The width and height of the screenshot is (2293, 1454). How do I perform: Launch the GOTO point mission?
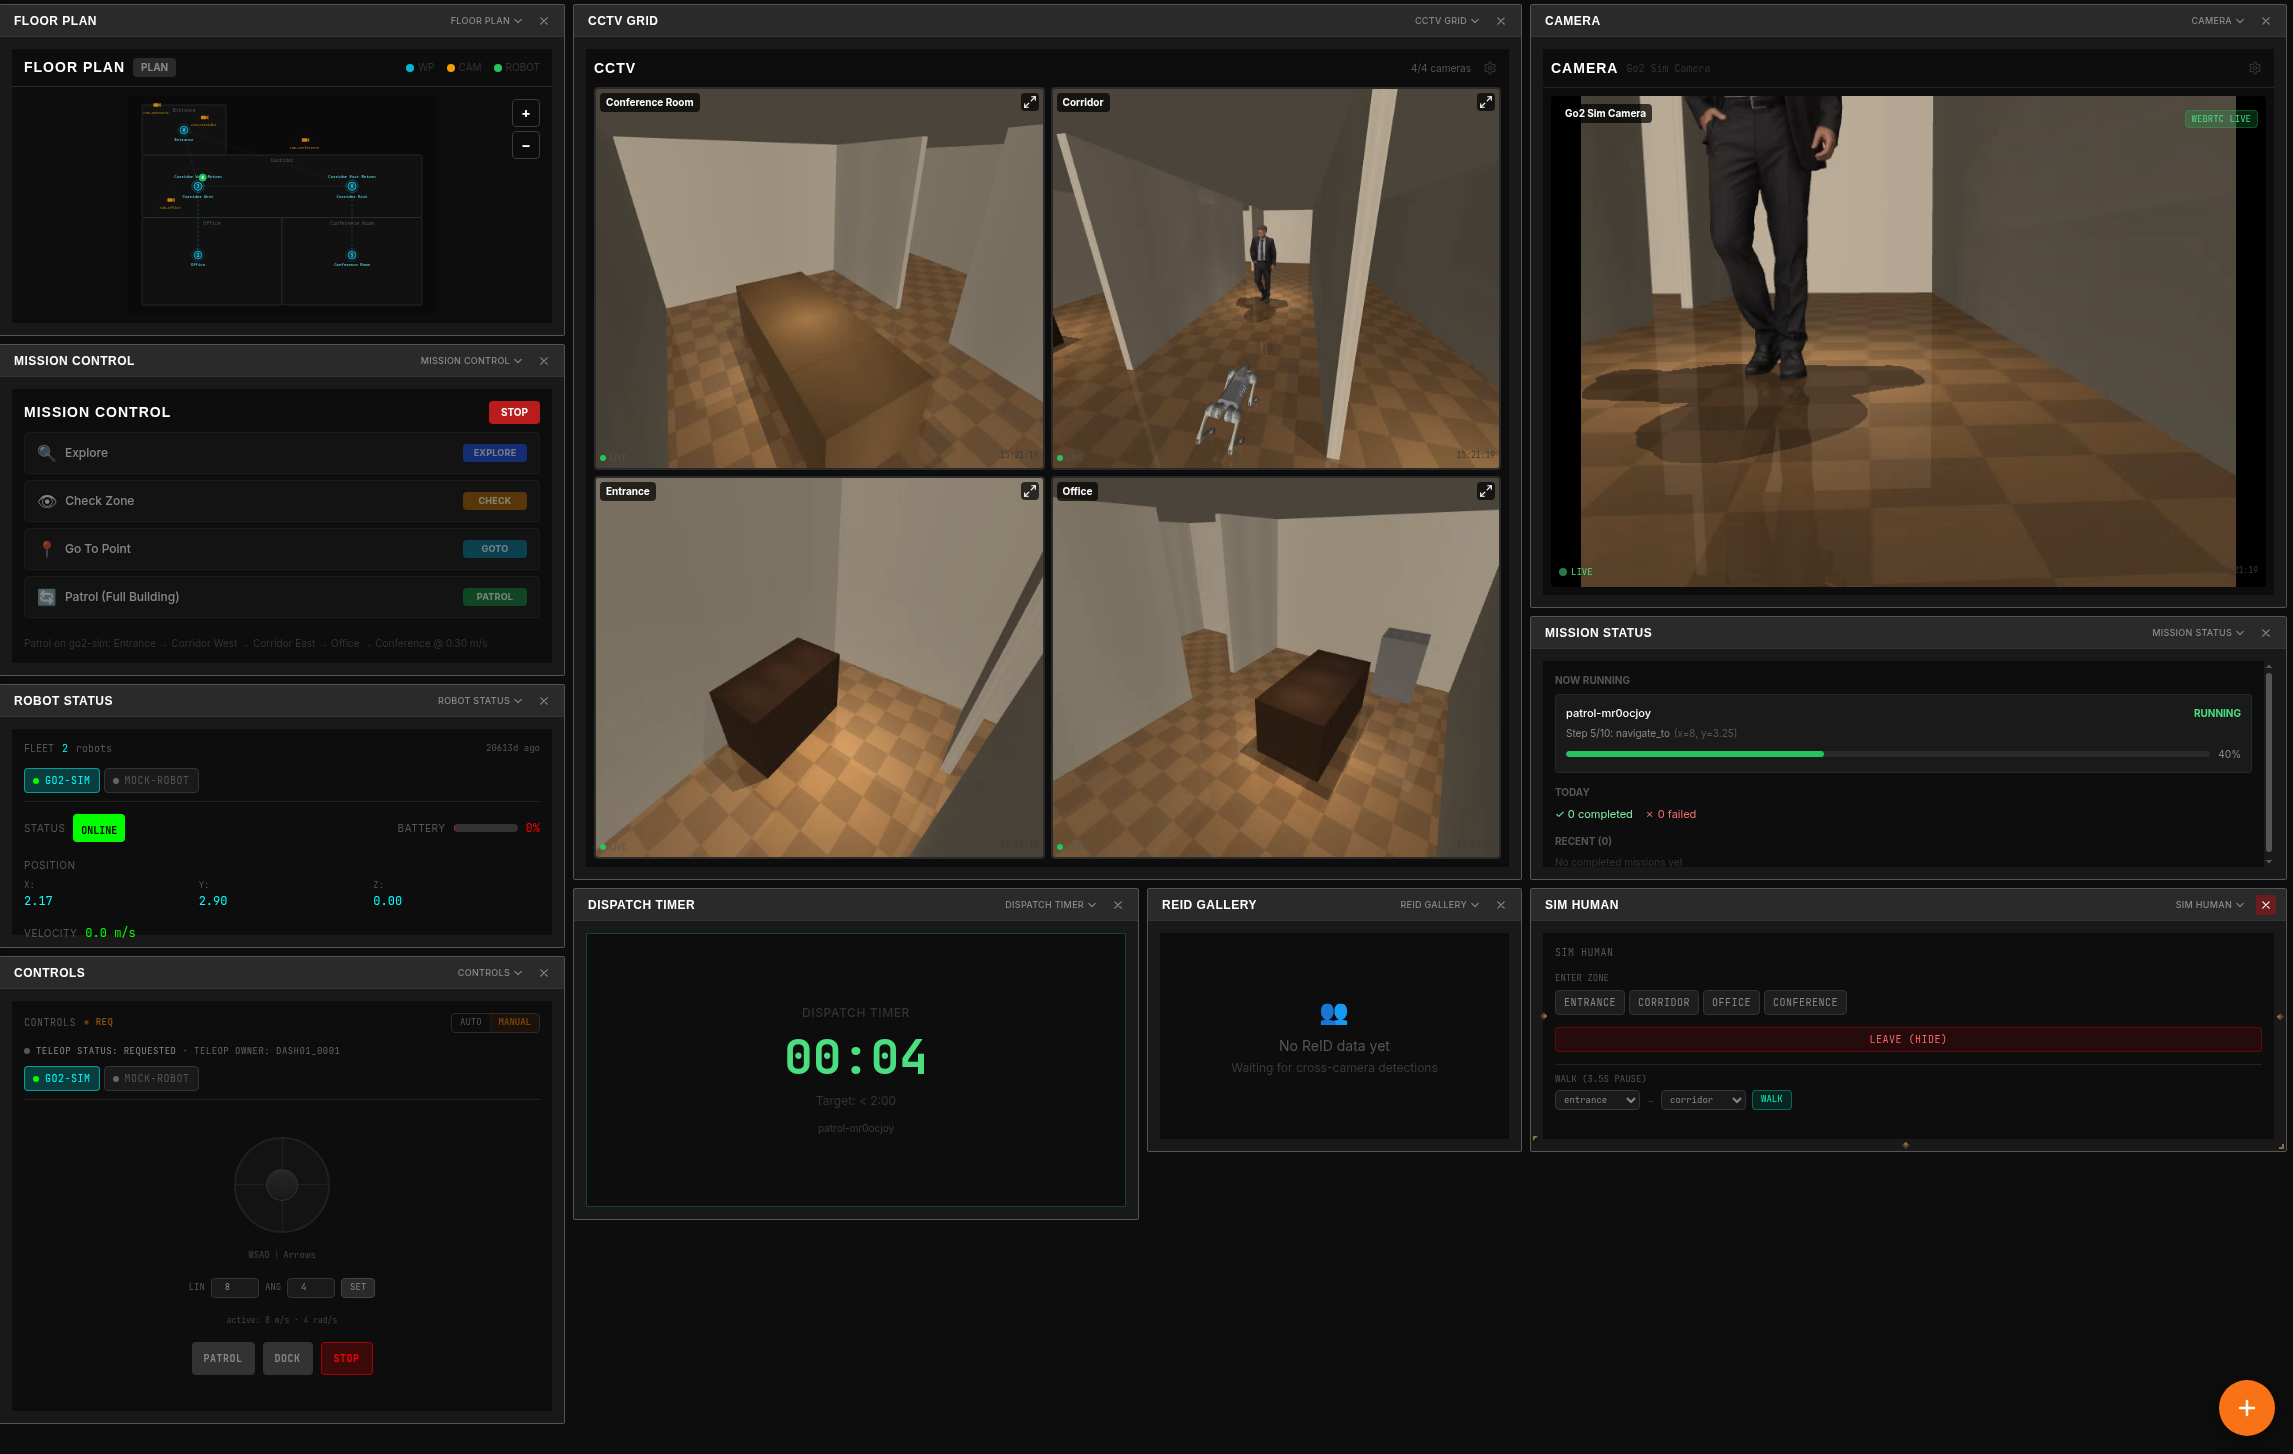point(495,549)
